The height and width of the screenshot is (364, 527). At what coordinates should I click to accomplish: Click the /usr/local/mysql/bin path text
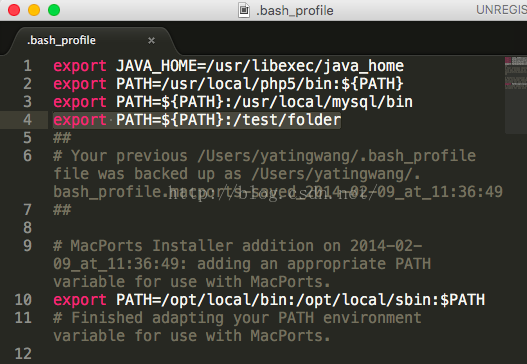pos(323,102)
